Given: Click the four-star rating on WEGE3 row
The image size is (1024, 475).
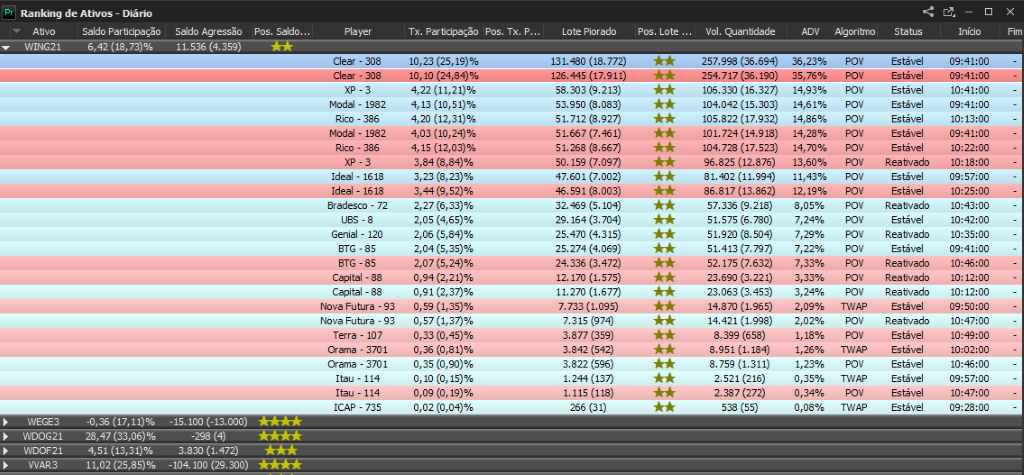Looking at the screenshot, I should point(281,422).
